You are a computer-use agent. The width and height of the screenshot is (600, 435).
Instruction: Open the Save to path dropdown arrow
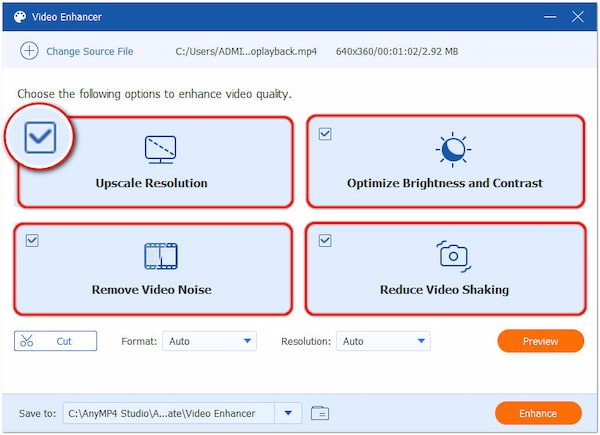[289, 413]
